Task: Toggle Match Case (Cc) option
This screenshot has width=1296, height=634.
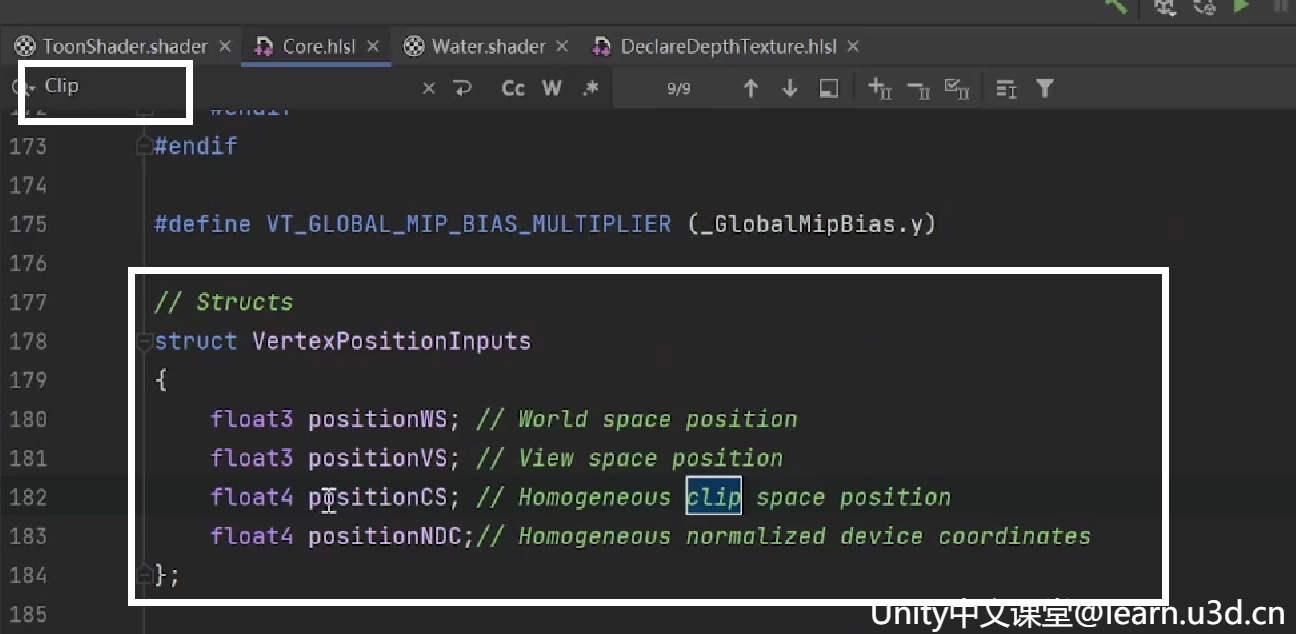Action: [513, 88]
